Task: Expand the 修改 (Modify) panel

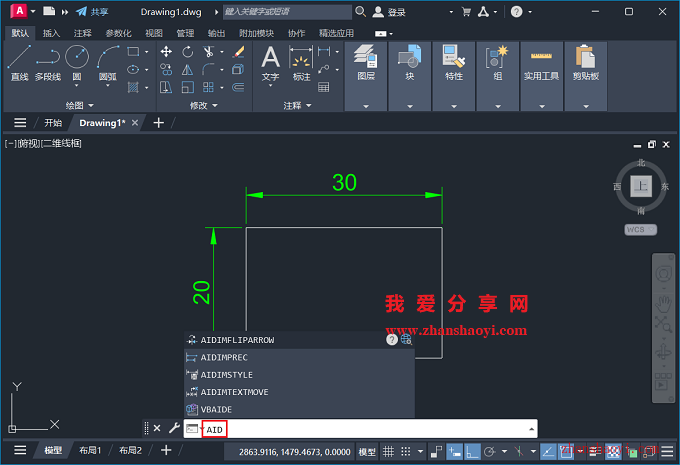Action: point(203,105)
